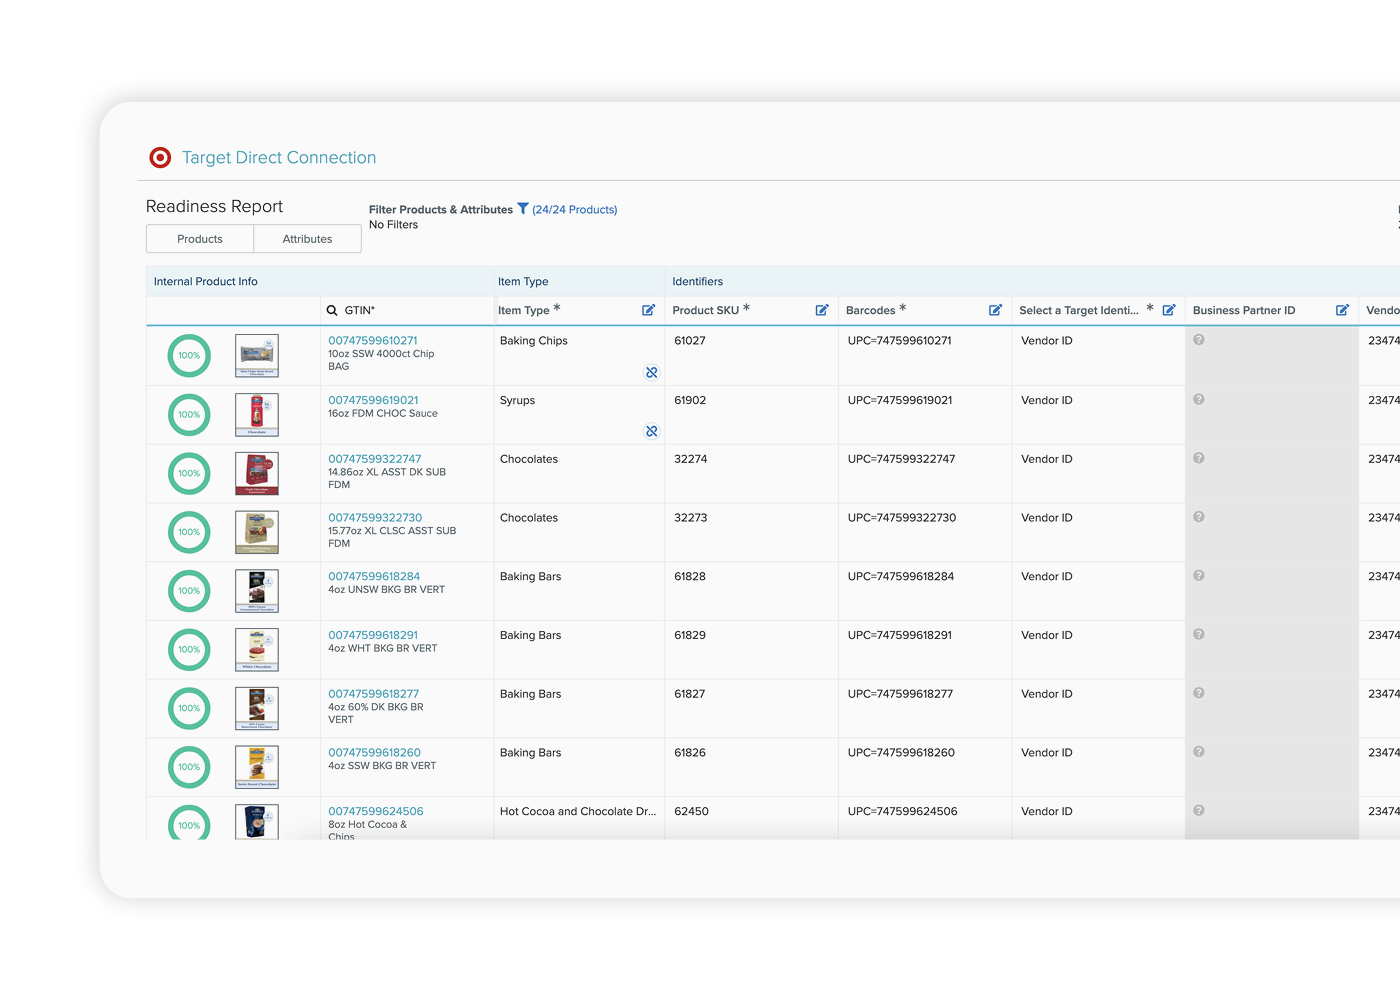Screen dimensions: 1400x1000
Task: Click the GTIN search magnifier icon
Action: 332,310
